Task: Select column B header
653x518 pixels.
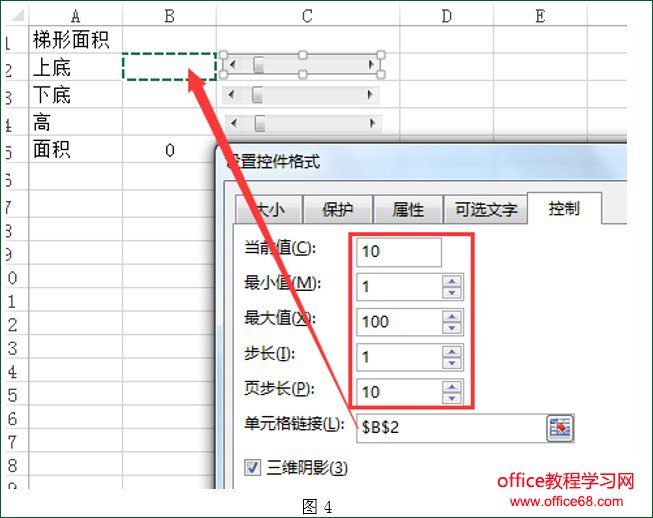Action: tap(169, 16)
